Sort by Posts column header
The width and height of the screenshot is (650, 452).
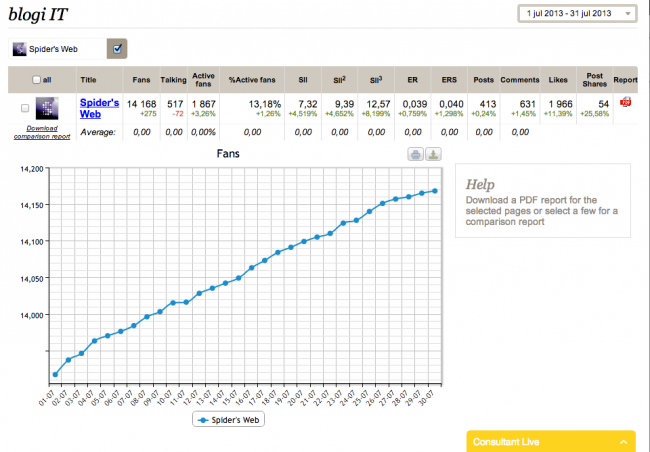[483, 80]
